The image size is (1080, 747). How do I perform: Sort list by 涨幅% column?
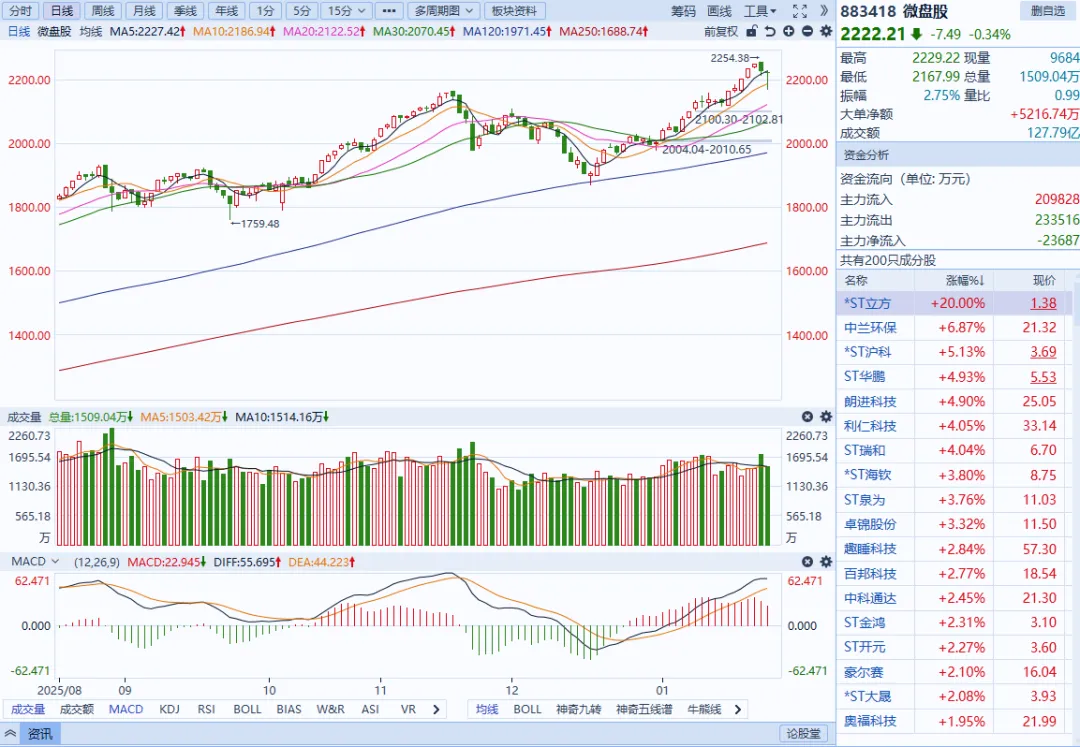964,280
